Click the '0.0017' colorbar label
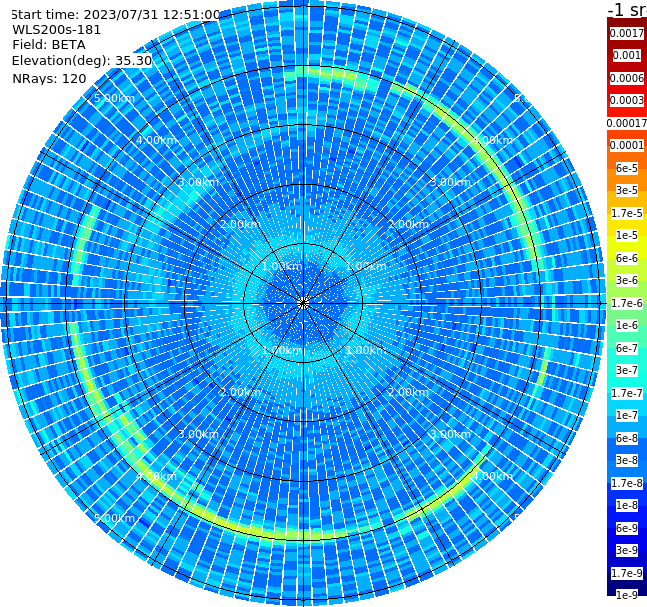 [627, 33]
